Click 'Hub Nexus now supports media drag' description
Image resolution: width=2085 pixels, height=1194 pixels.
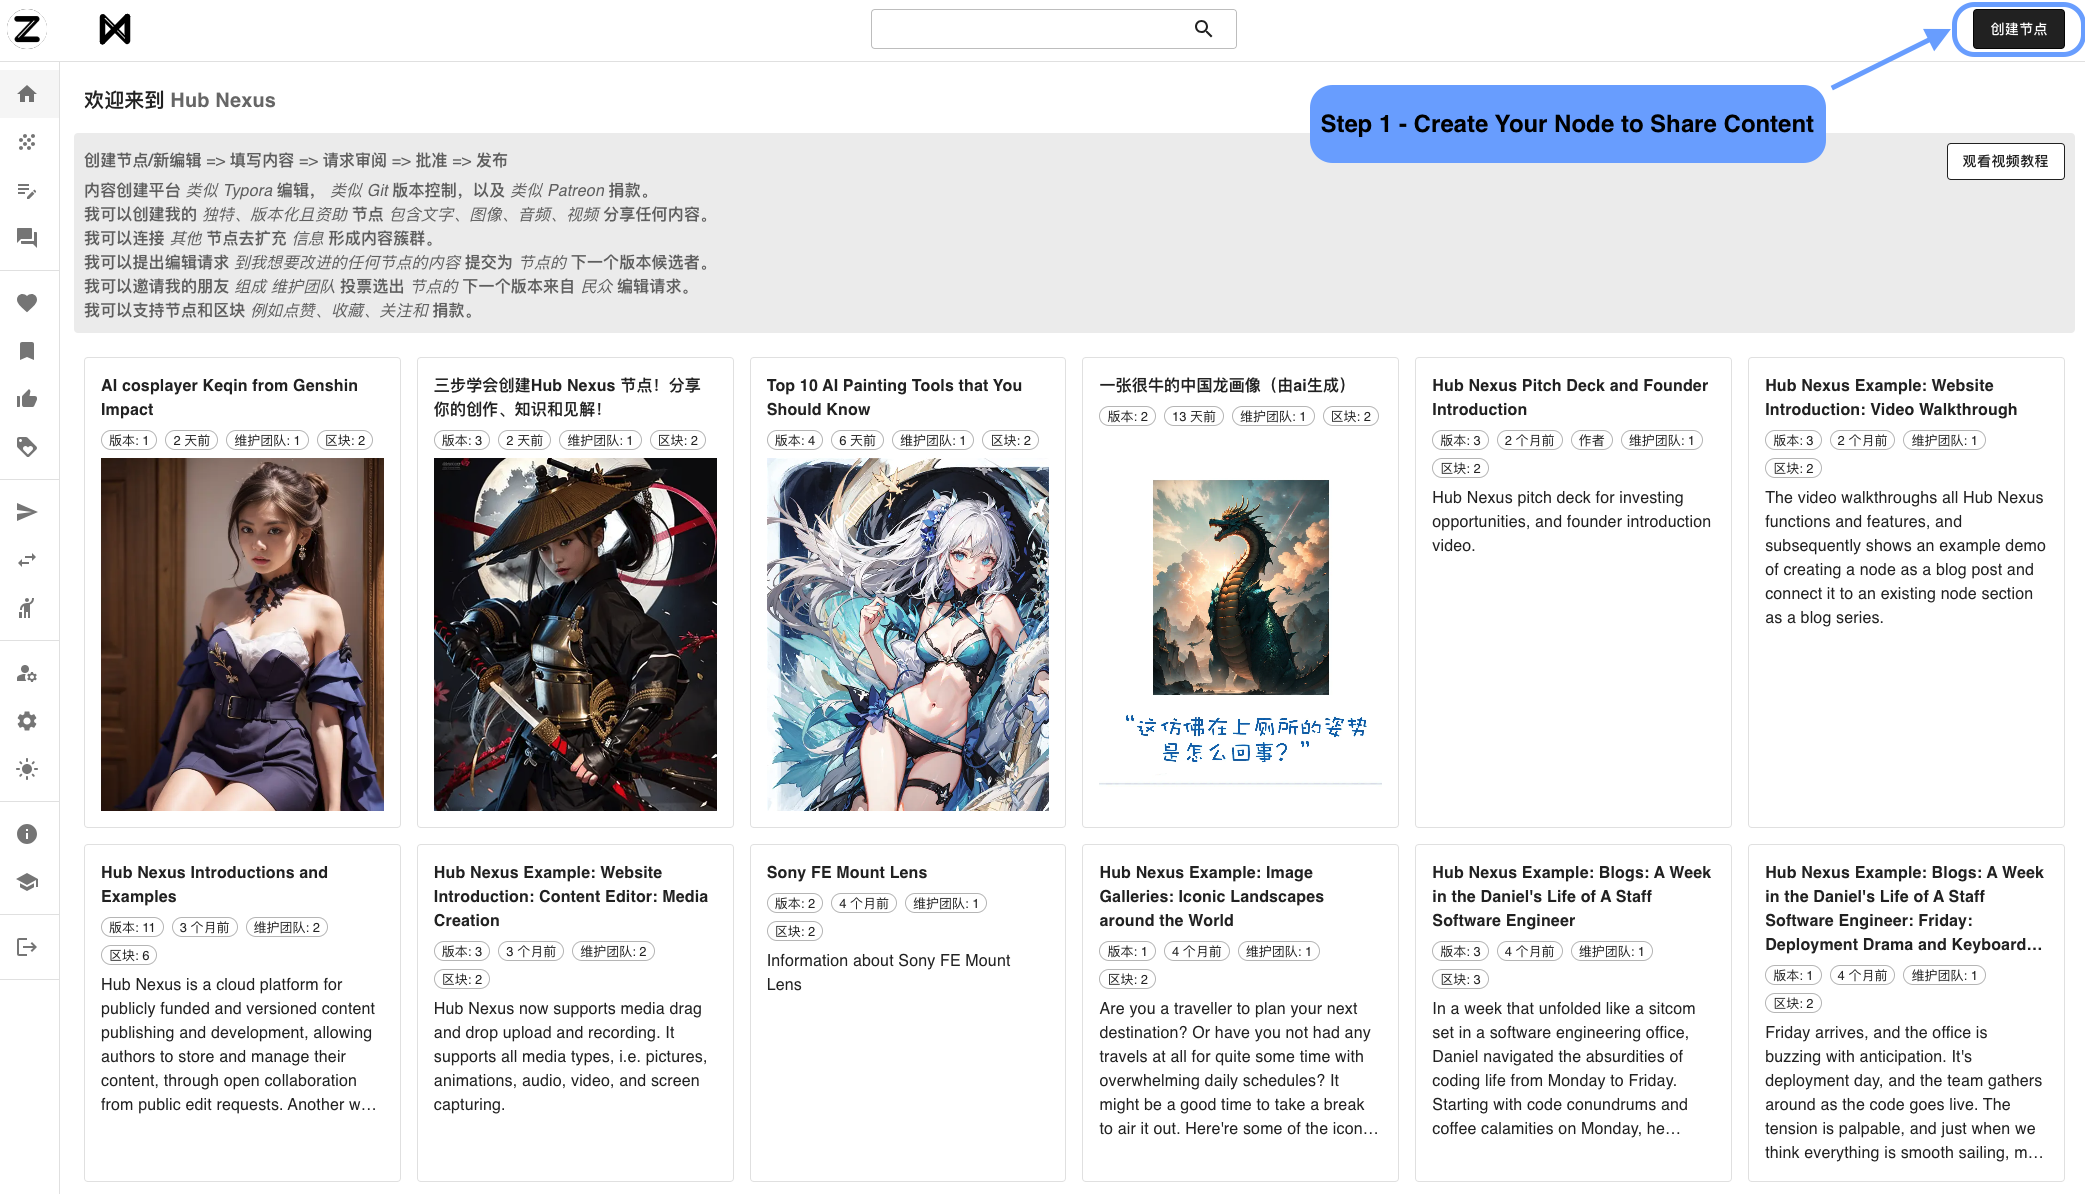point(570,1056)
